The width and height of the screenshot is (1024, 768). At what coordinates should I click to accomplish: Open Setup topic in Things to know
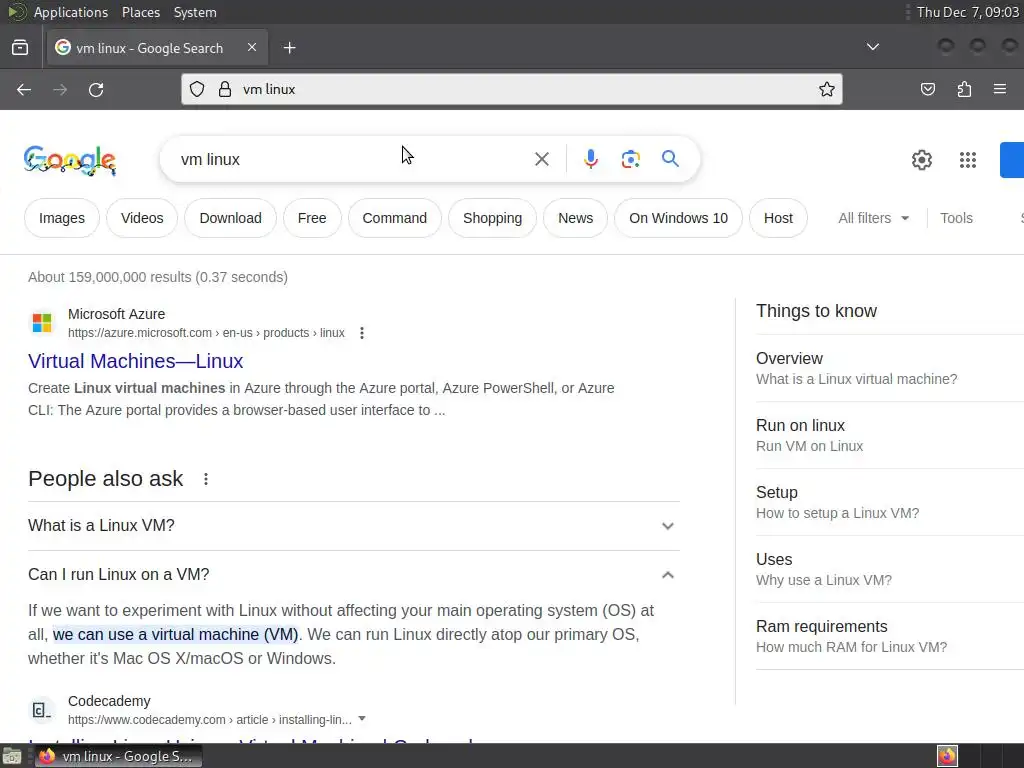coord(889,502)
